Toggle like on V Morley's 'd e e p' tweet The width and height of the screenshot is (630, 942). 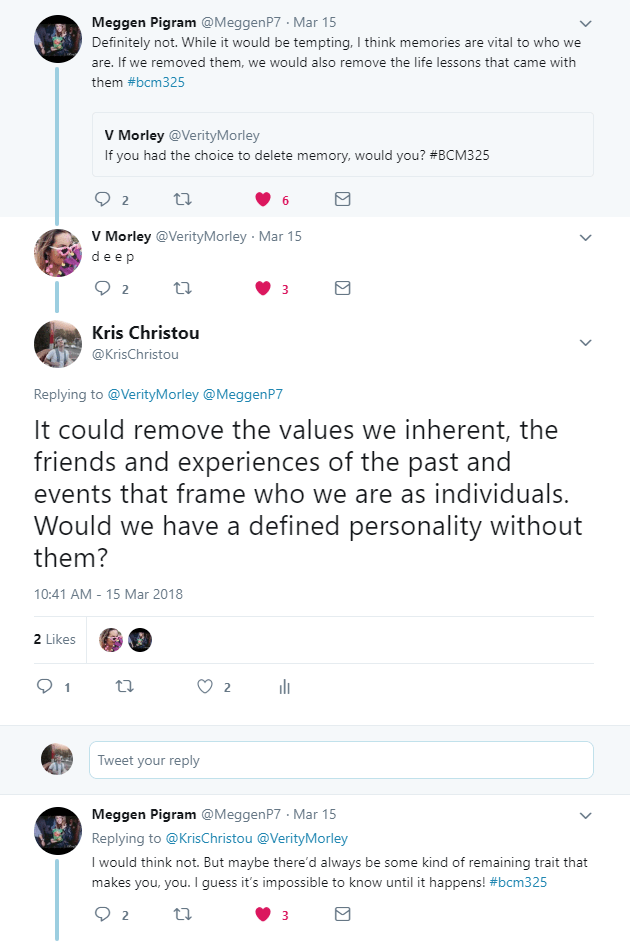point(263,288)
